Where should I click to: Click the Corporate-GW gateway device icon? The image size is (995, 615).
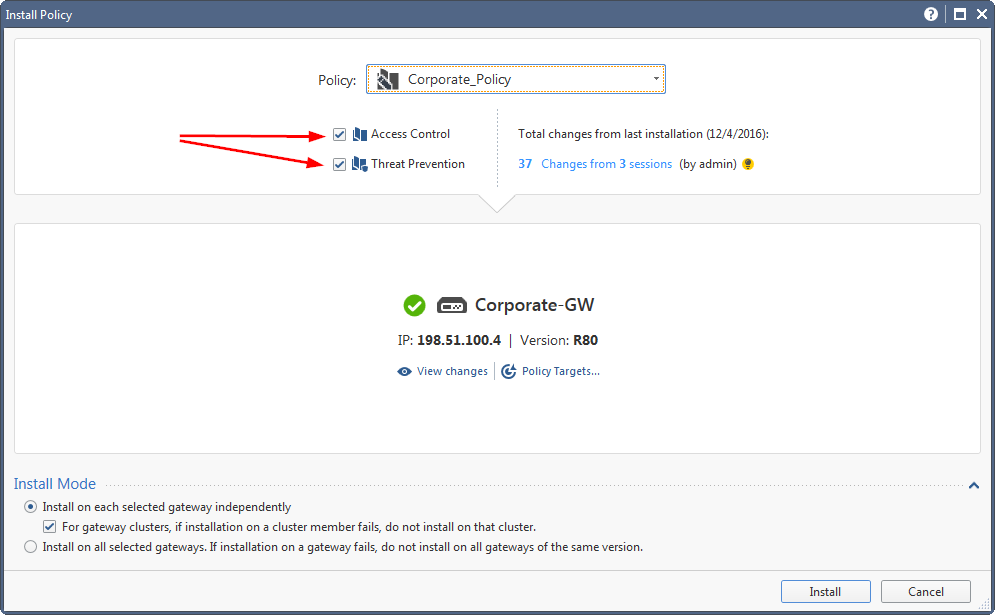[452, 305]
